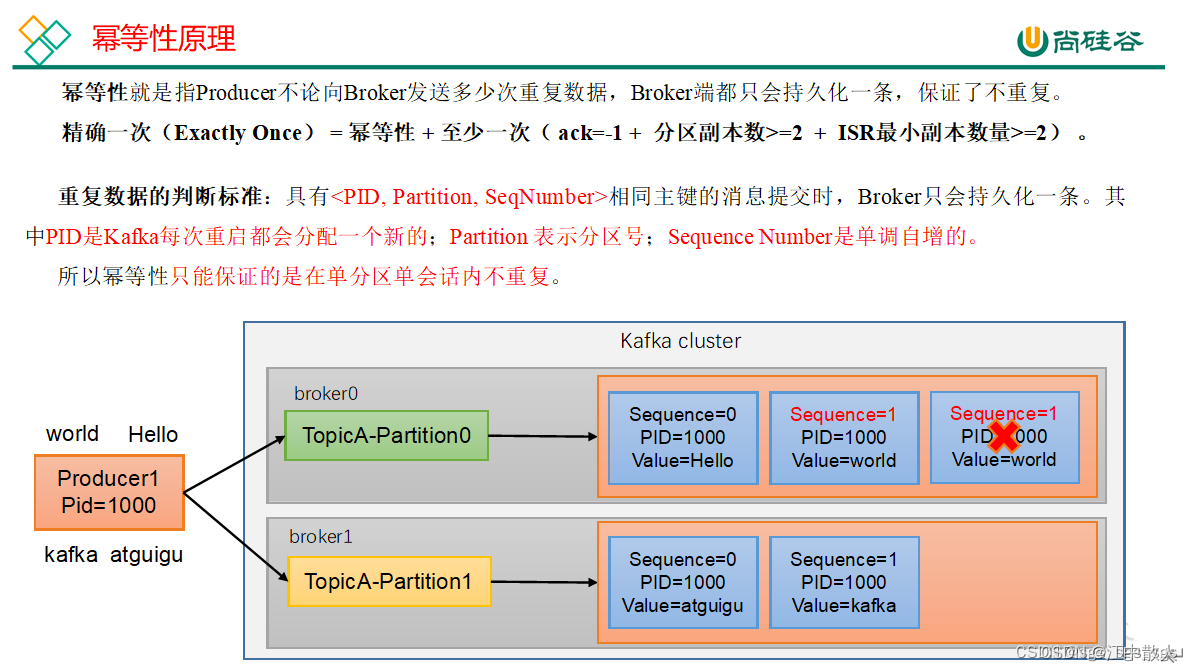Click the bold text '重复数据的判断标准'
1193x671 pixels.
(161, 197)
